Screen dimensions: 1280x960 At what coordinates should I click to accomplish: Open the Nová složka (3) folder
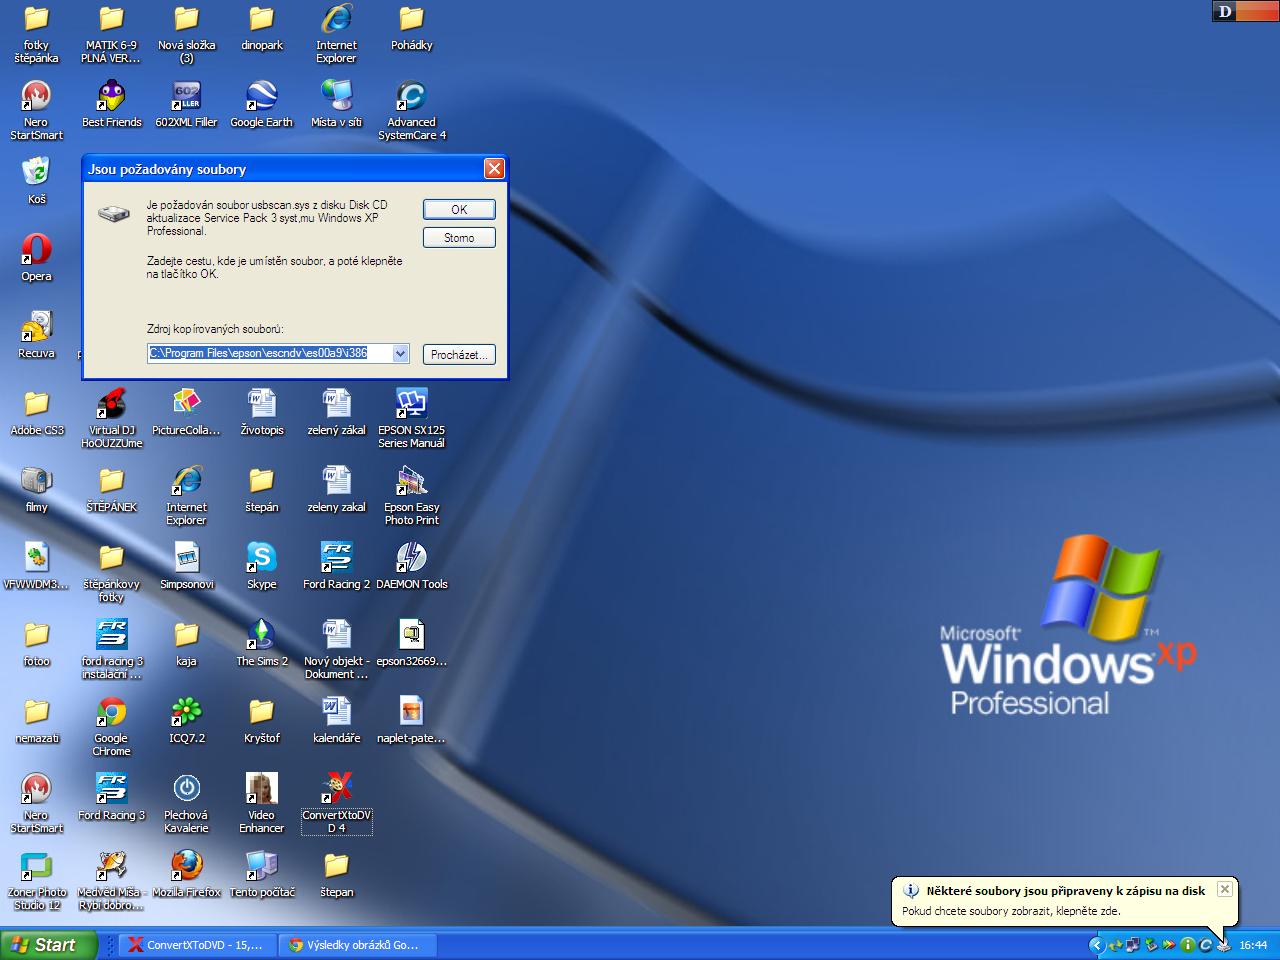coord(187,33)
